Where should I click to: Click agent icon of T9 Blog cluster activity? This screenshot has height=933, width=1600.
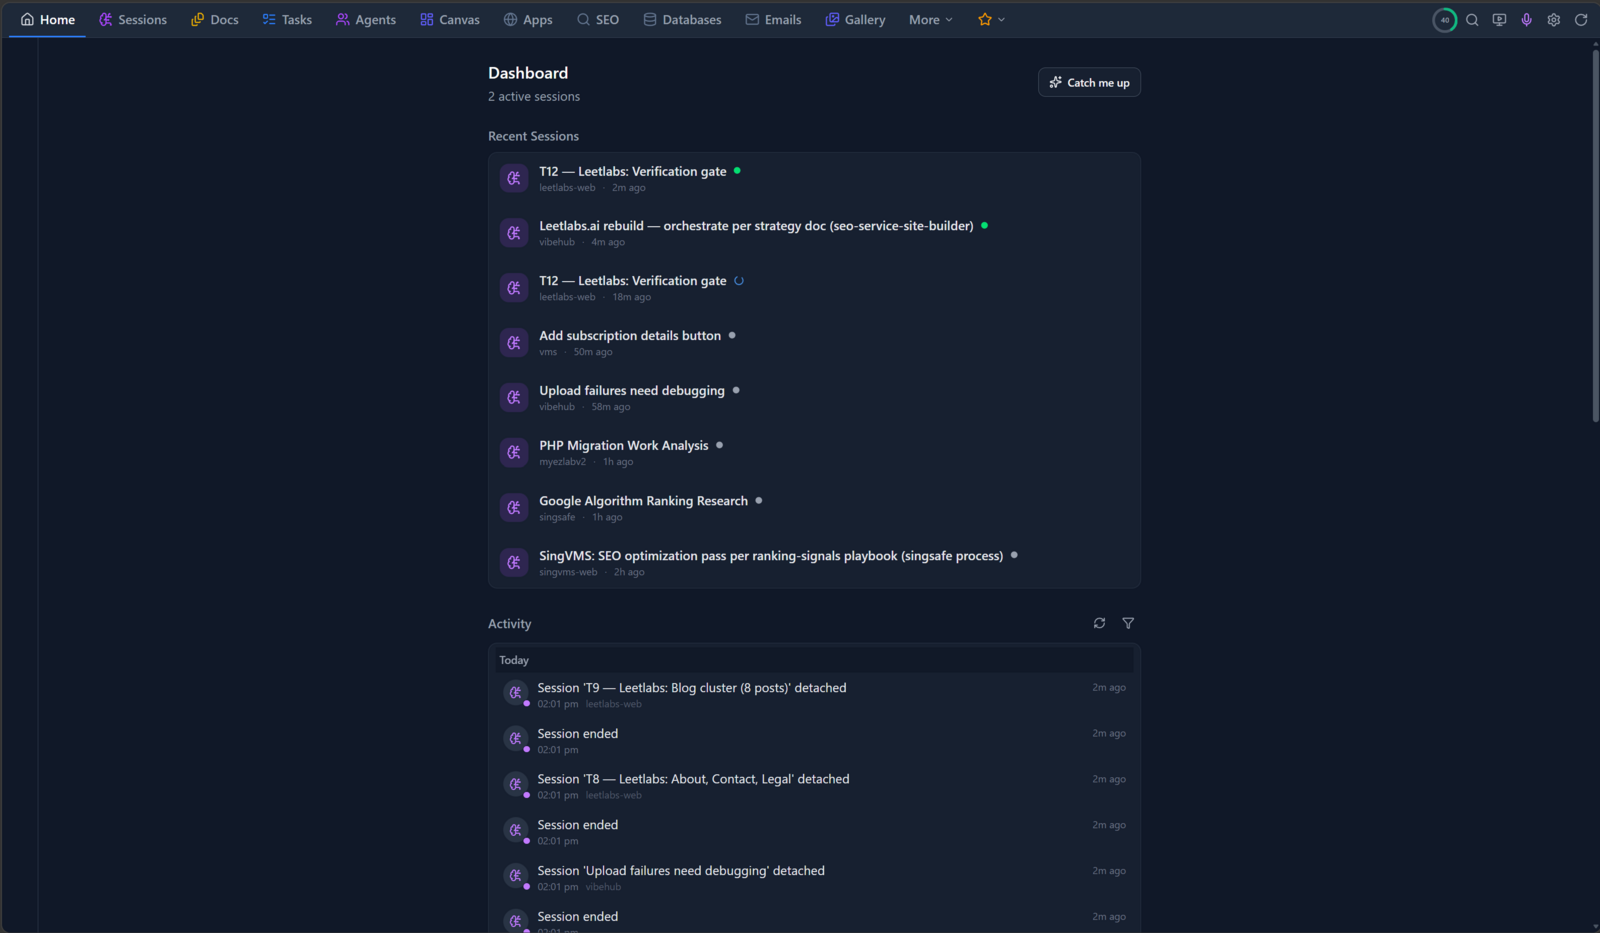[x=516, y=693]
